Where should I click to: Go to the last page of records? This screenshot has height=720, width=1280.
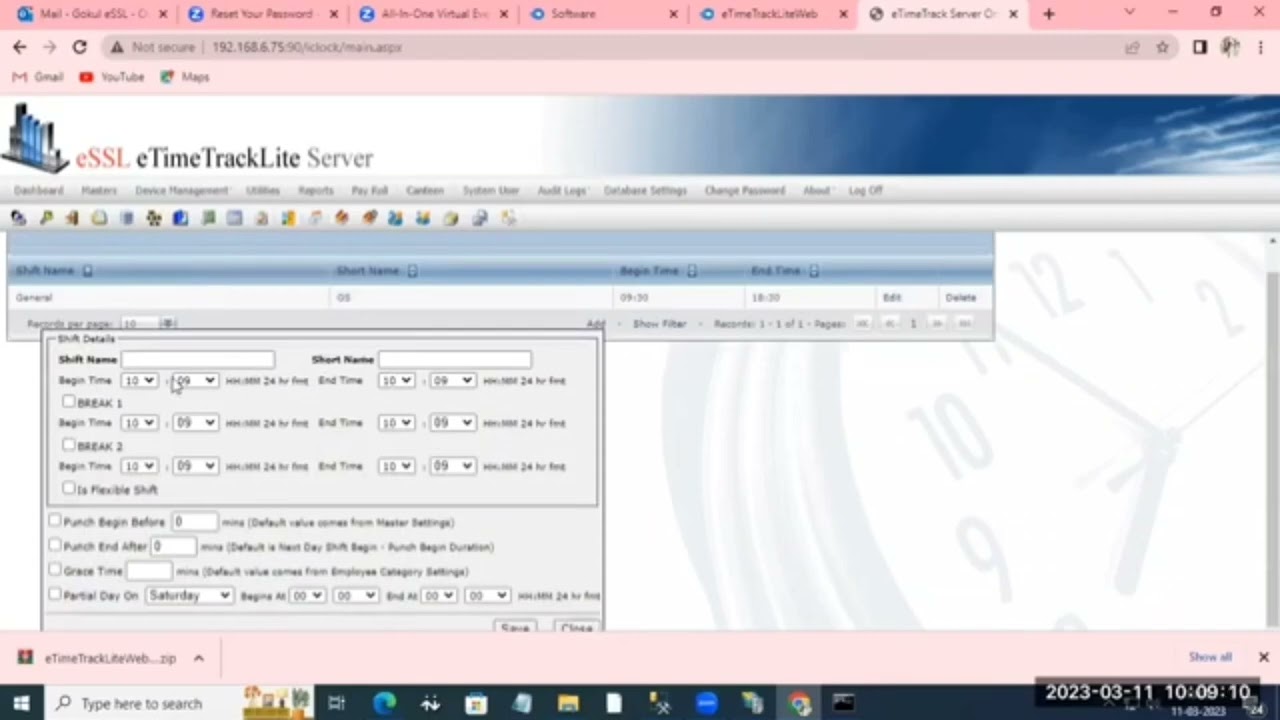tap(964, 324)
